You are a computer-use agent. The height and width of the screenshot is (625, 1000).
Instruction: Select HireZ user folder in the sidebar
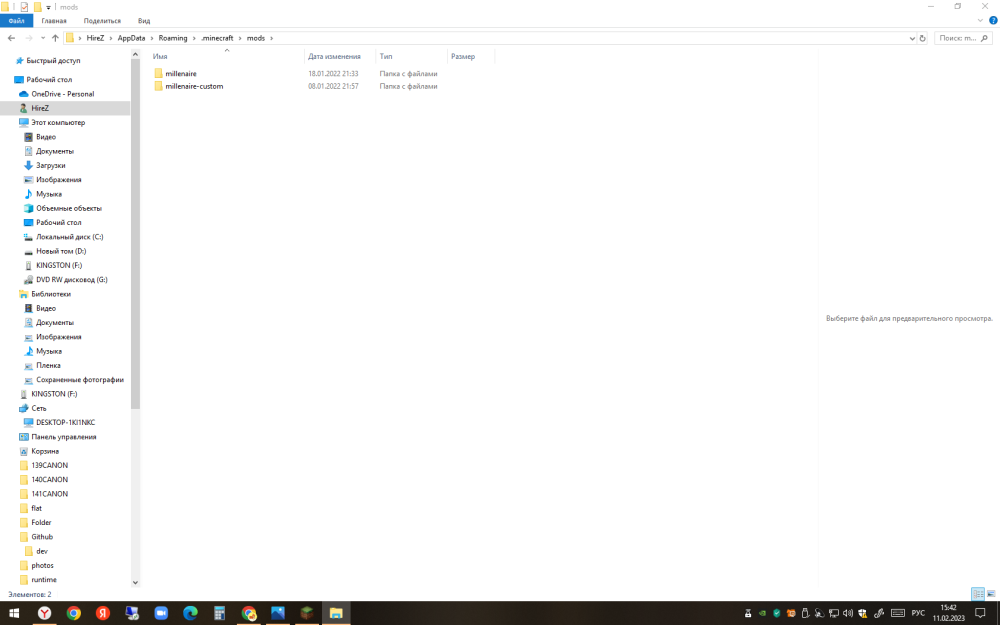pos(40,108)
